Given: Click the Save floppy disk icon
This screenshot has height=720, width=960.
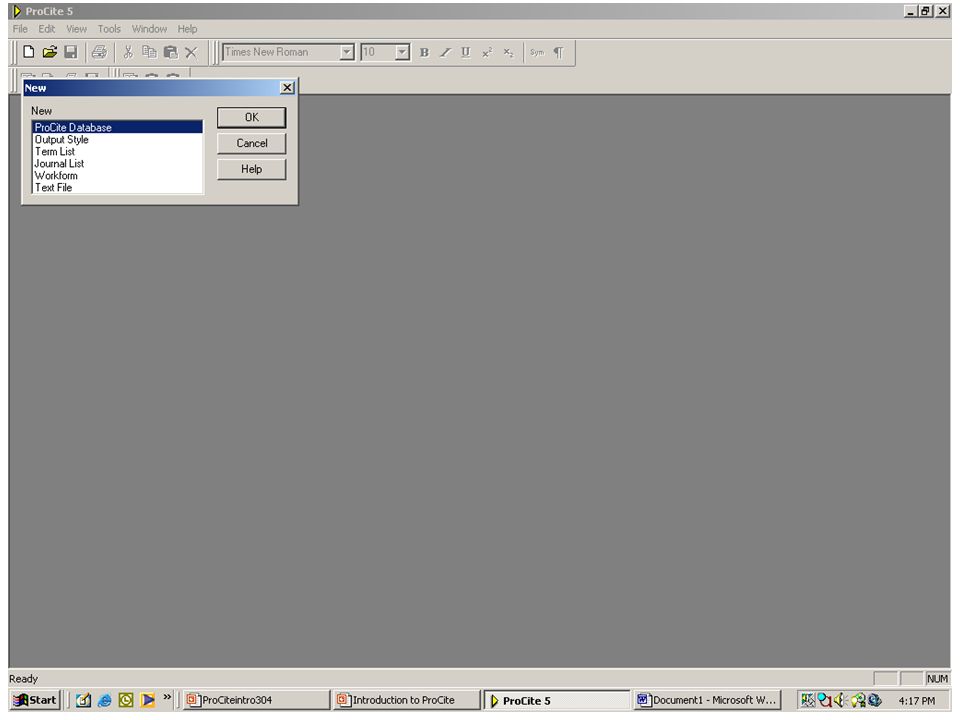Looking at the screenshot, I should click(71, 52).
